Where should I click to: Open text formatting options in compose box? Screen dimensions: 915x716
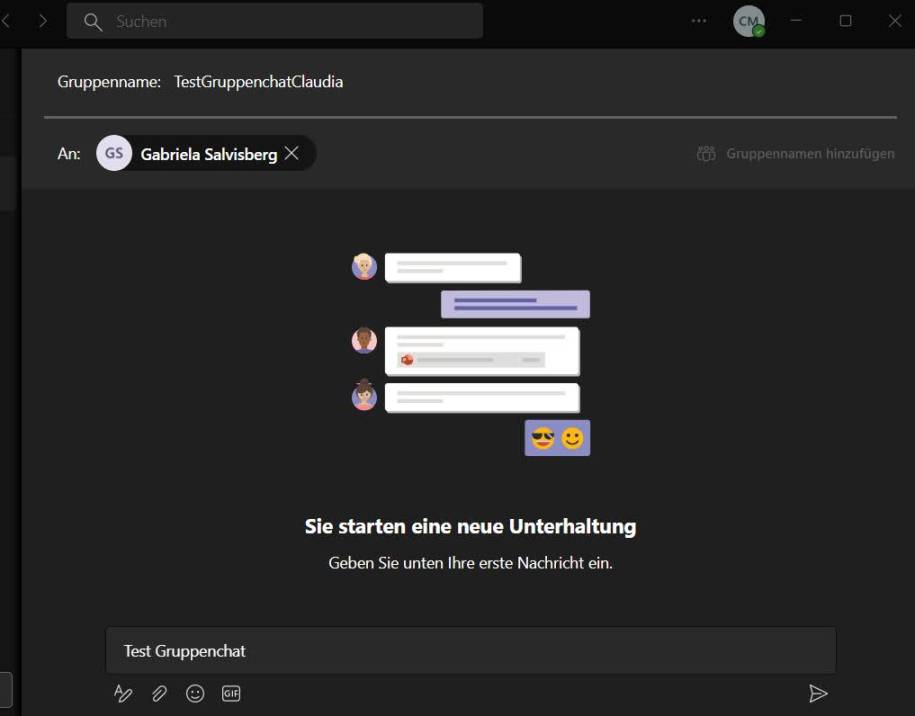pyautogui.click(x=122, y=693)
